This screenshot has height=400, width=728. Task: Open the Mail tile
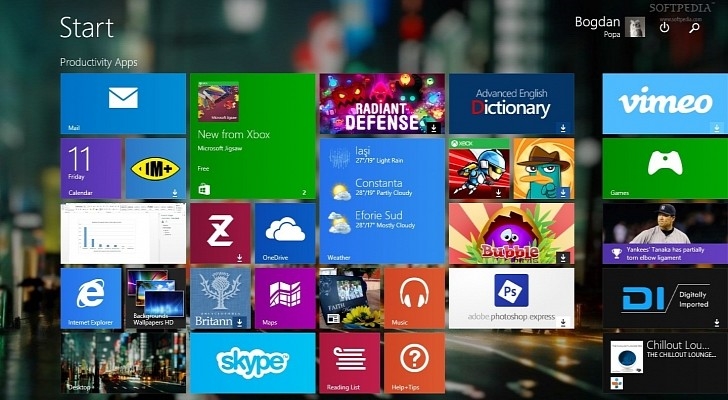[123, 103]
